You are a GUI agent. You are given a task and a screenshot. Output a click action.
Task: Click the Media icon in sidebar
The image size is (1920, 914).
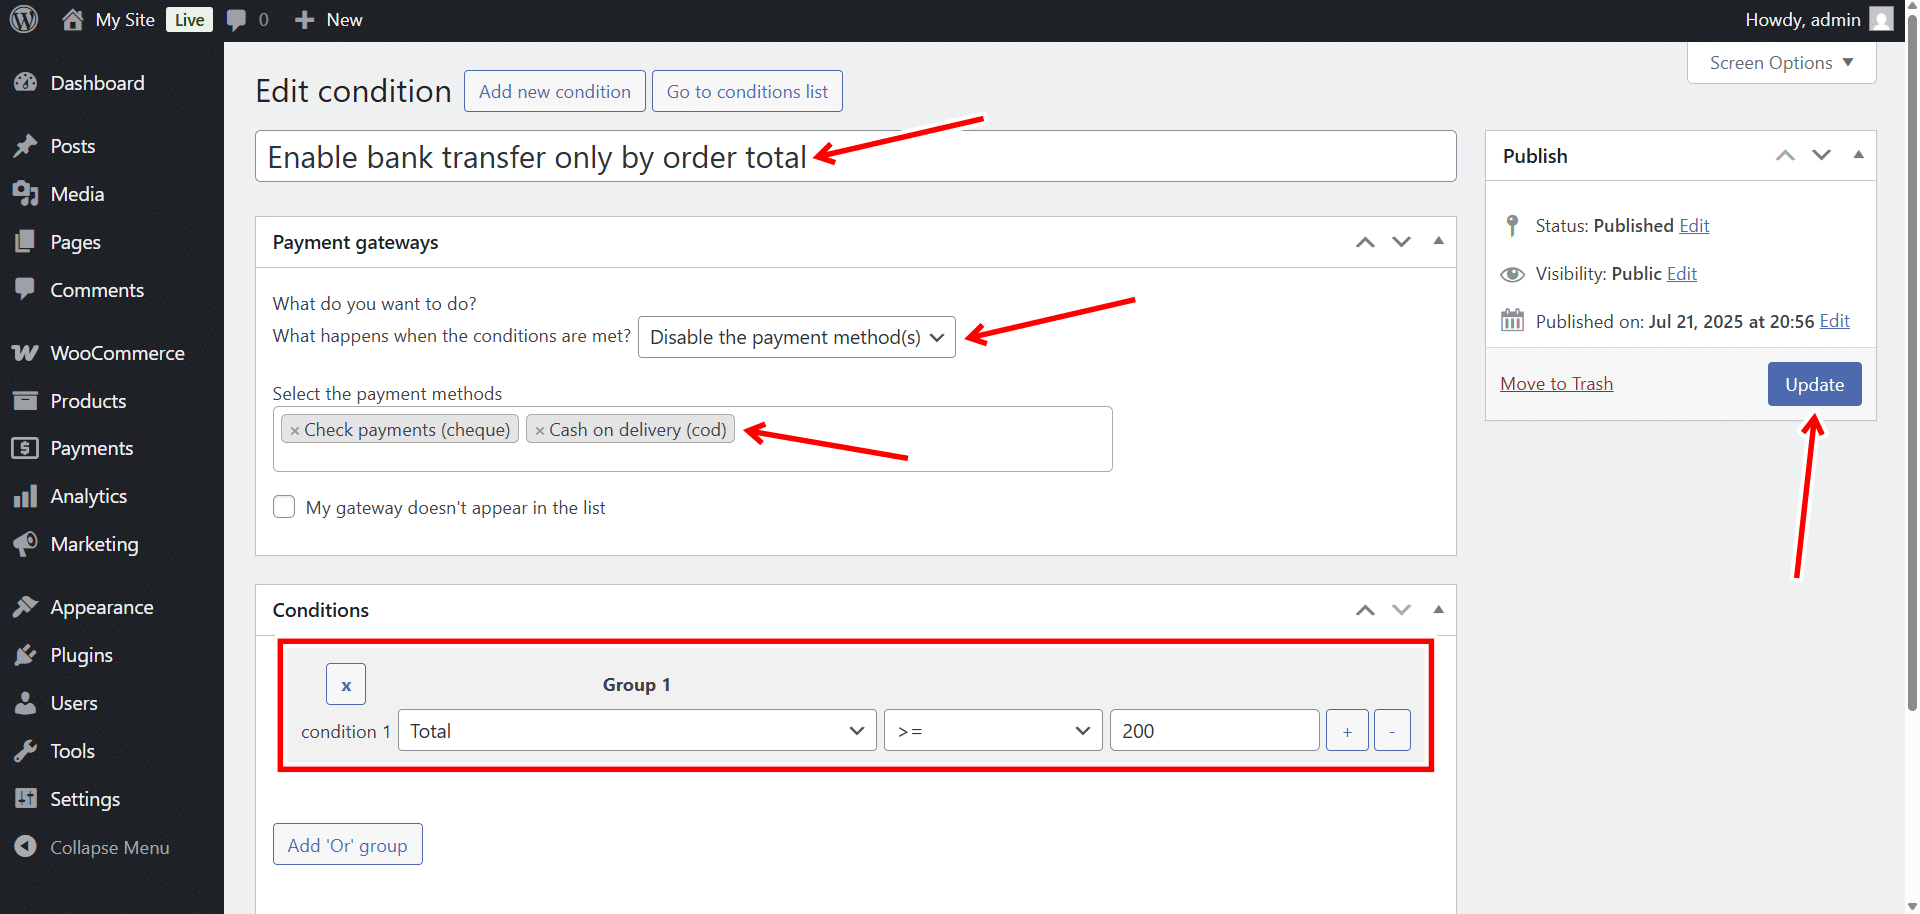tap(26, 194)
